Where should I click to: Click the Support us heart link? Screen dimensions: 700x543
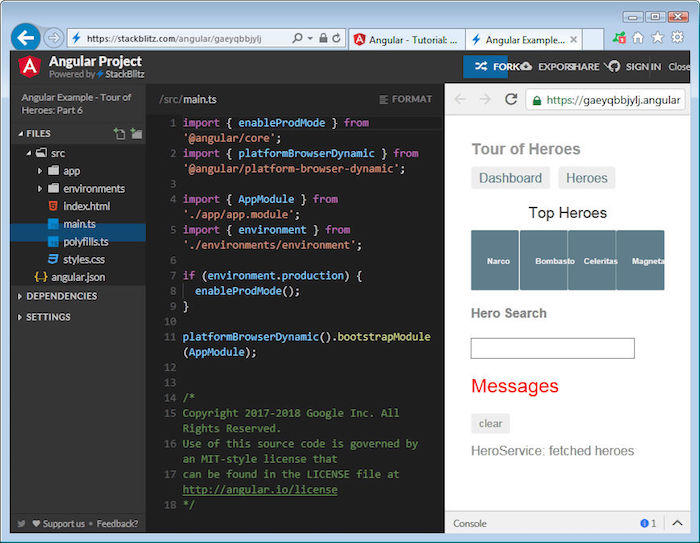(58, 523)
